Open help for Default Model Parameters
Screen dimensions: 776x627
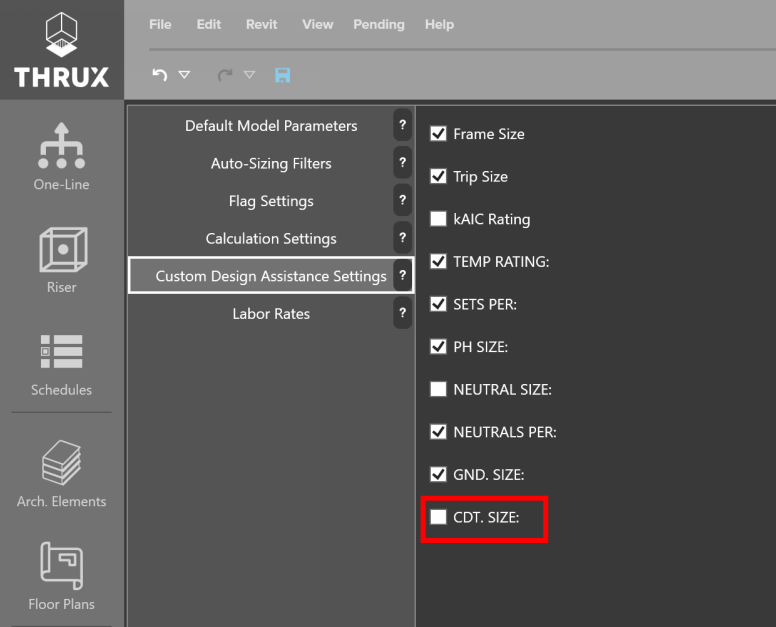pyautogui.click(x=403, y=125)
